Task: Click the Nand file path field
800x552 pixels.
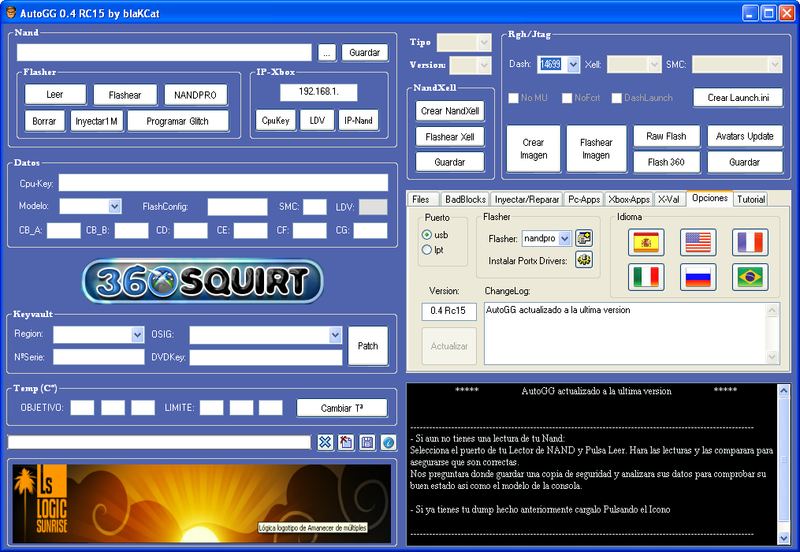Action: coord(164,53)
